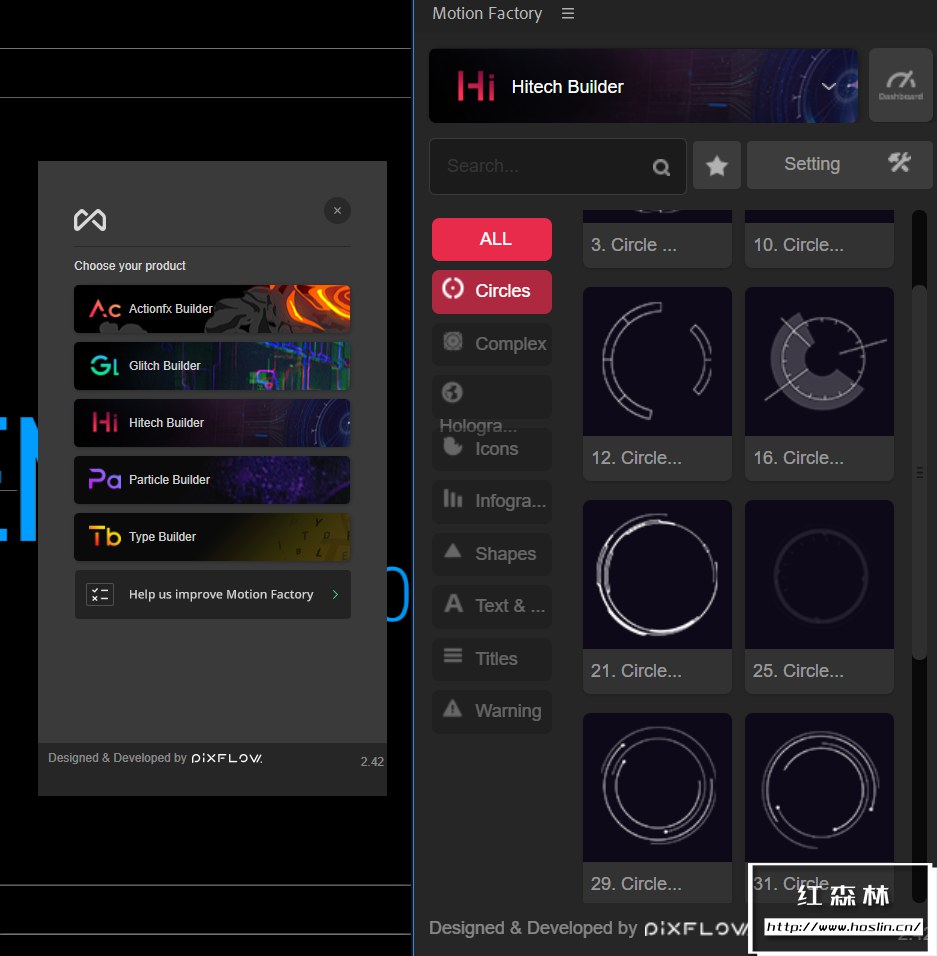This screenshot has width=937, height=956.
Task: Select the Complex category
Action: pos(492,344)
